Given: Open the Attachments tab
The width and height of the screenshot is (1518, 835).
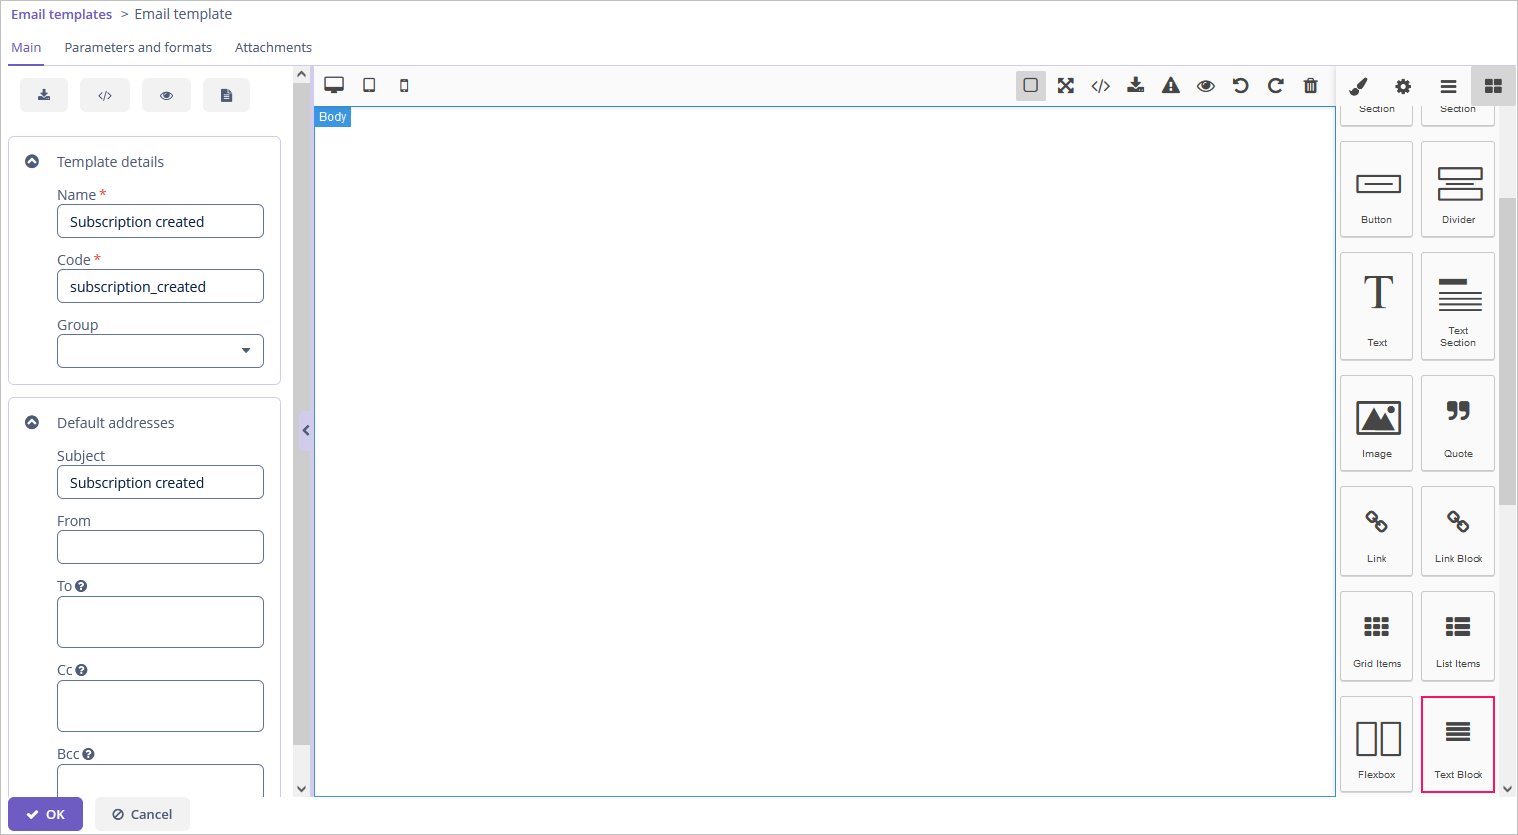Looking at the screenshot, I should click(273, 47).
